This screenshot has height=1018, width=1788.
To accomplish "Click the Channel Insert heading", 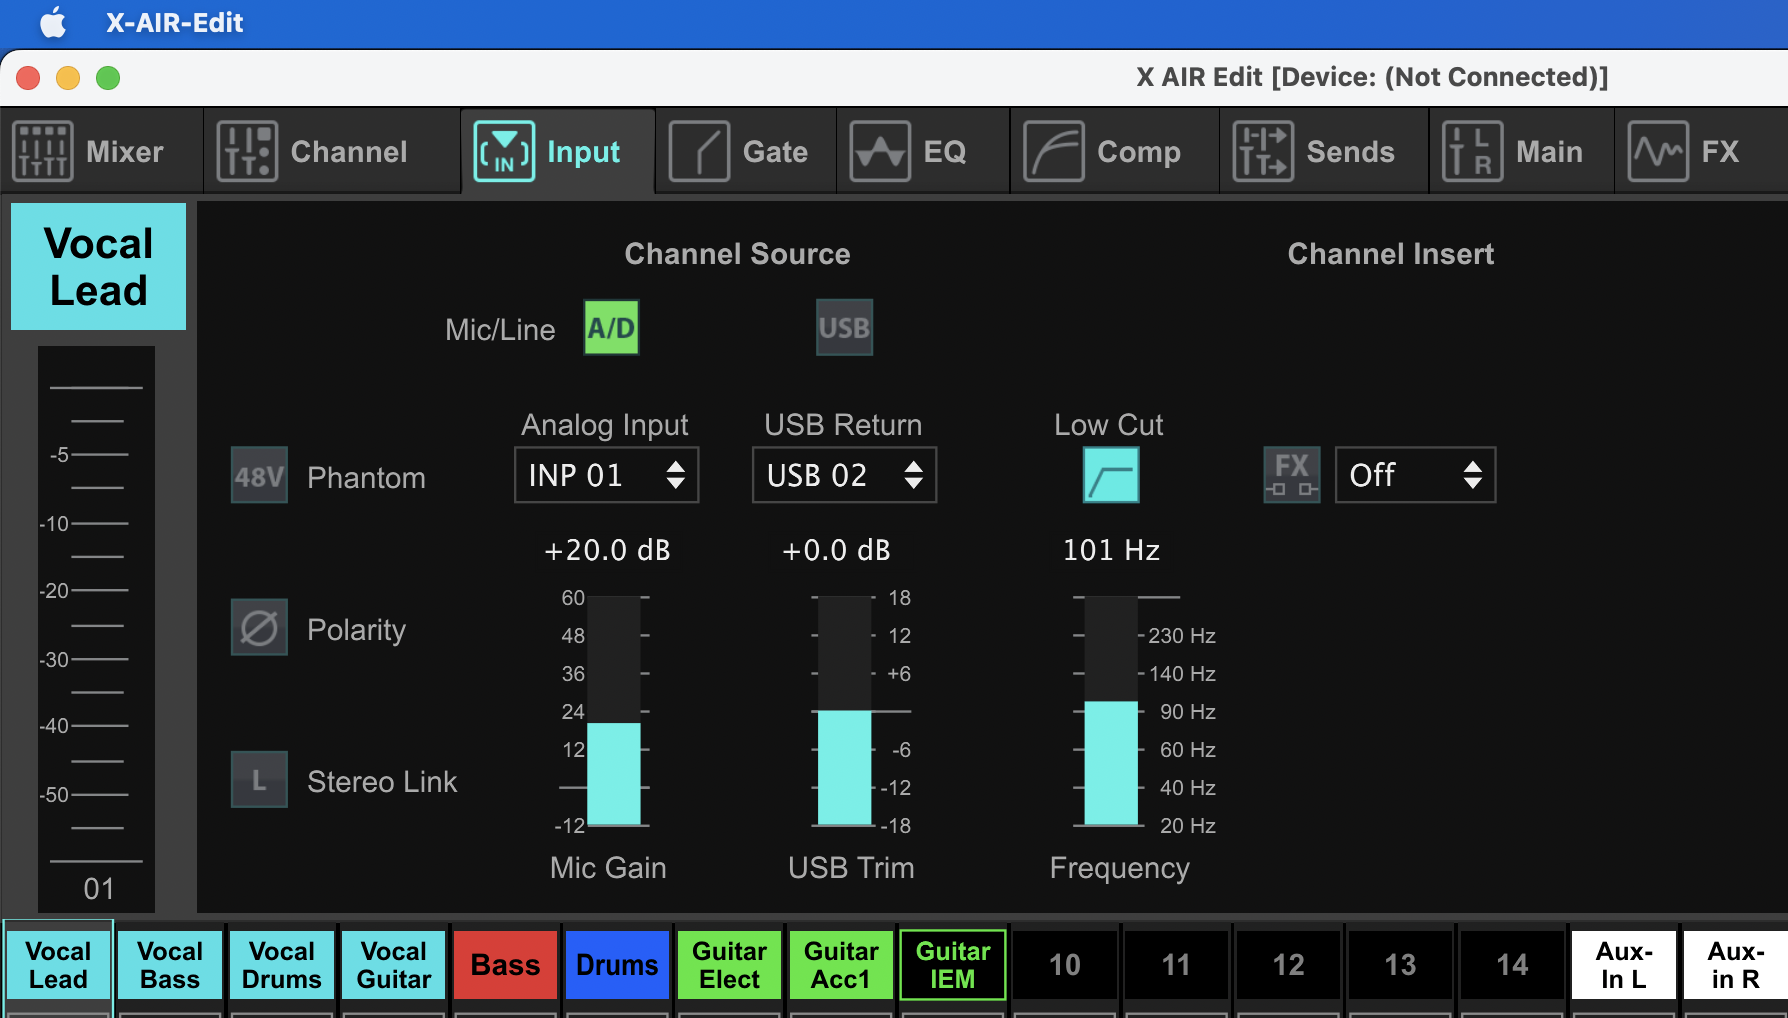I will pos(1391,254).
